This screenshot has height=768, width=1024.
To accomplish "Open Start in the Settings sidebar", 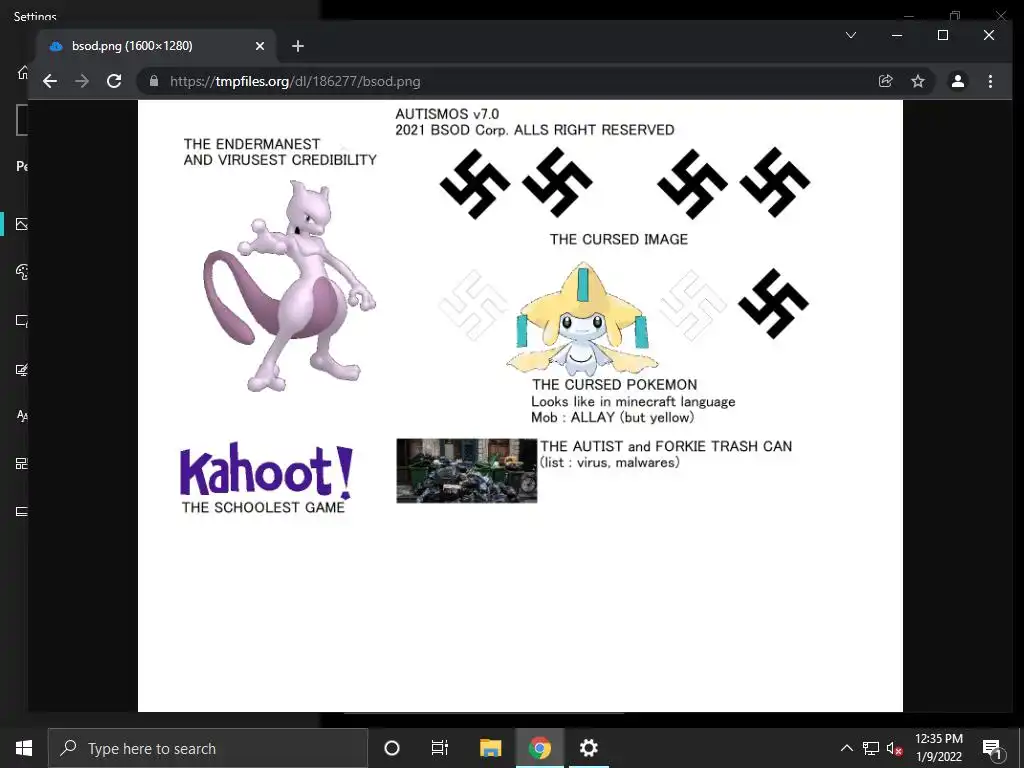I will [x=22, y=464].
